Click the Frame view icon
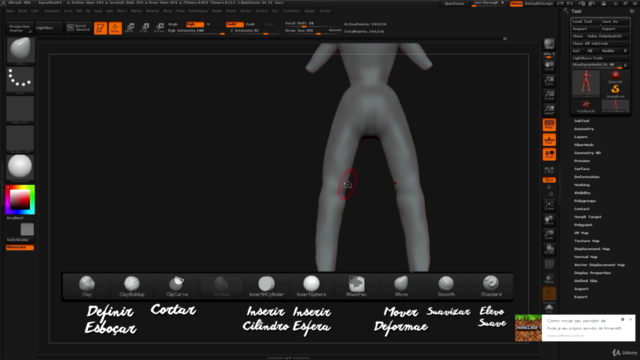The height and width of the screenshot is (360, 640). (x=549, y=205)
